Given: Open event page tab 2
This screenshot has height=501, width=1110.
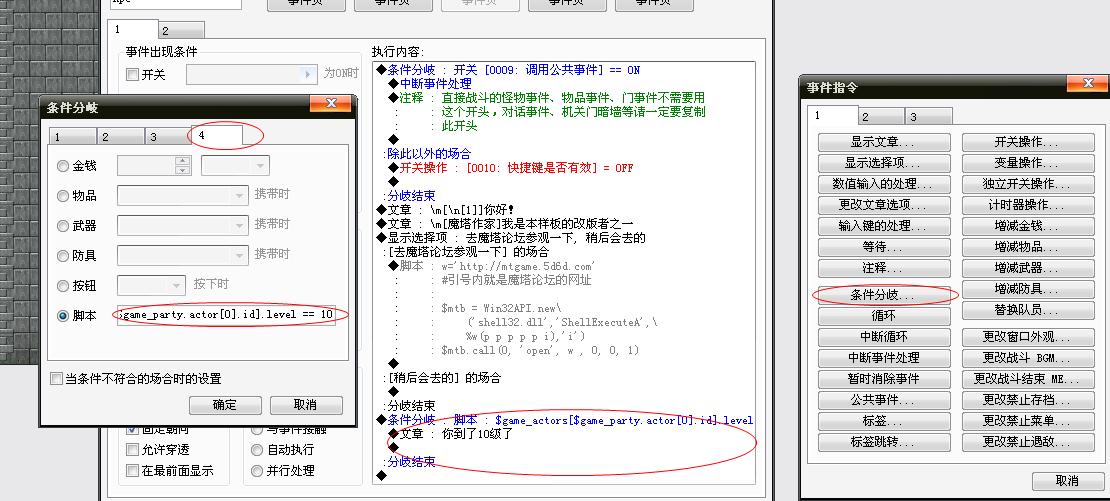Looking at the screenshot, I should (x=181, y=30).
